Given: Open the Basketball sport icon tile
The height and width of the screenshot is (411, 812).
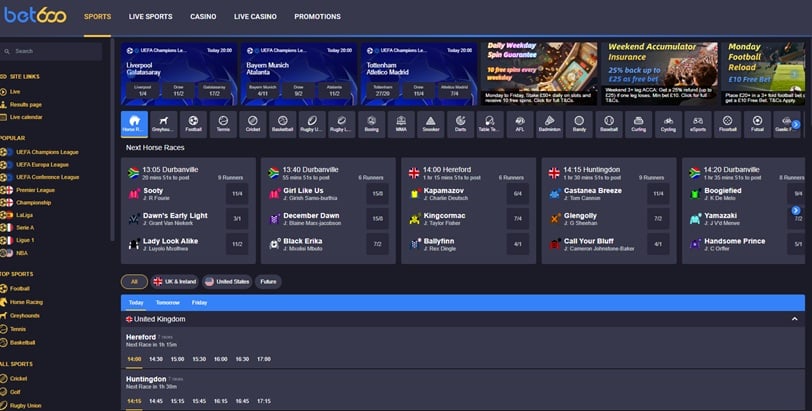Looking at the screenshot, I should [x=282, y=124].
